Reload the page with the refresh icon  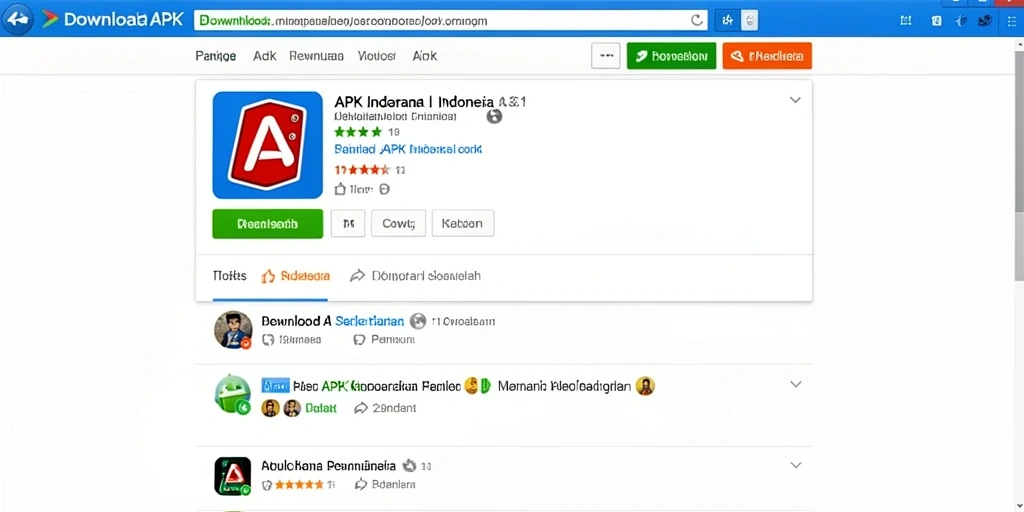[x=696, y=20]
